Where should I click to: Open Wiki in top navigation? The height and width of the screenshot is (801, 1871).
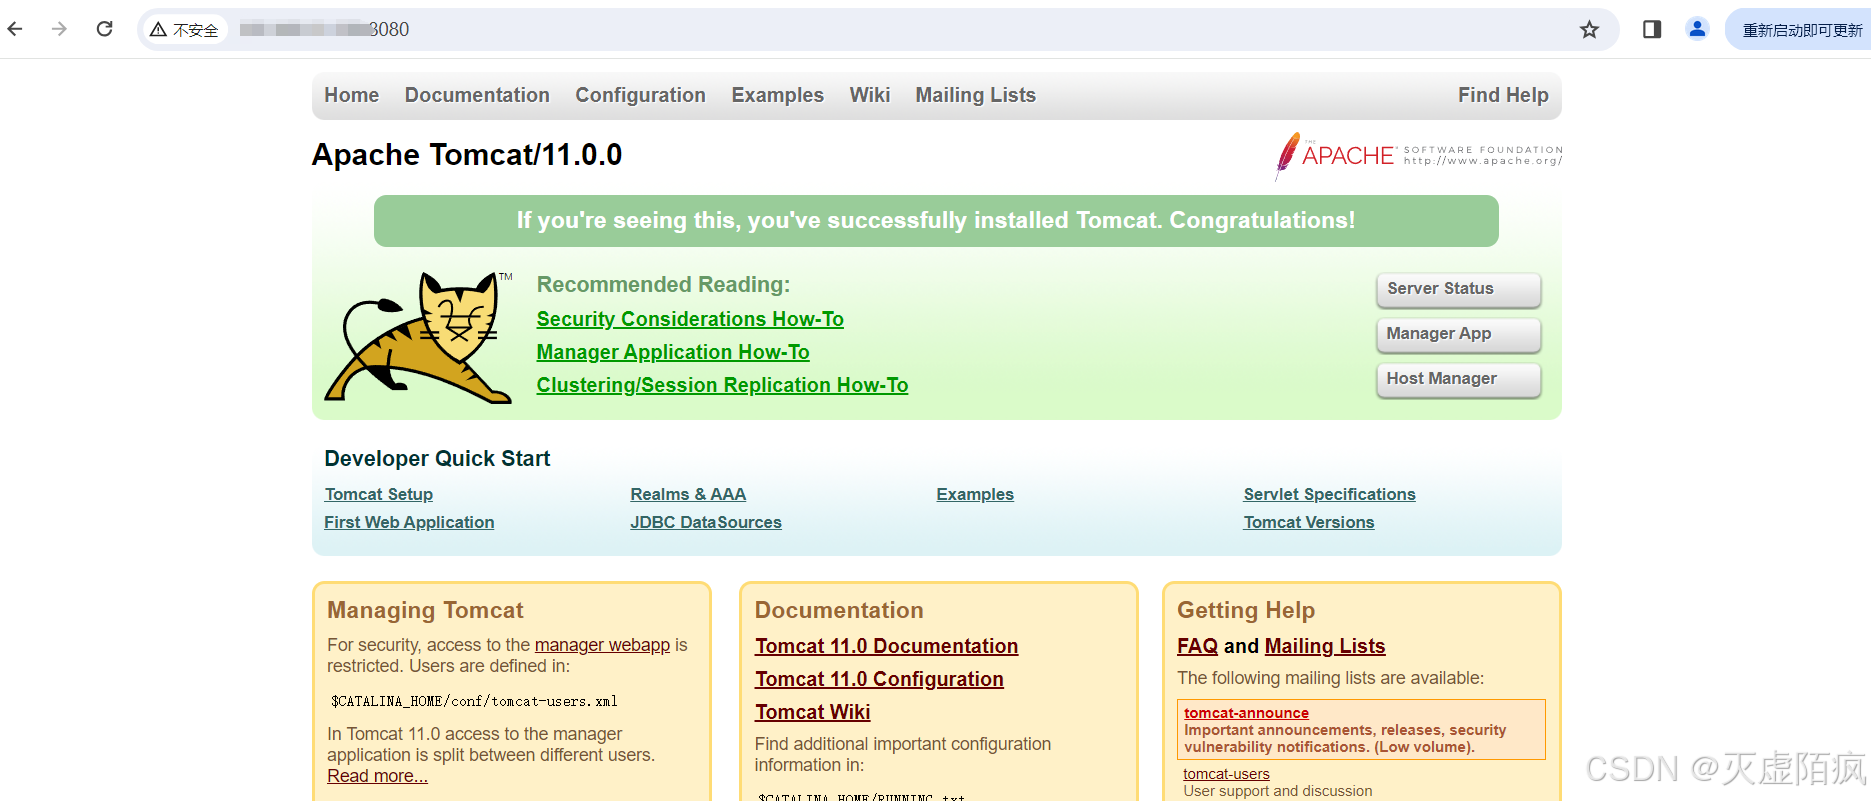pos(869,95)
